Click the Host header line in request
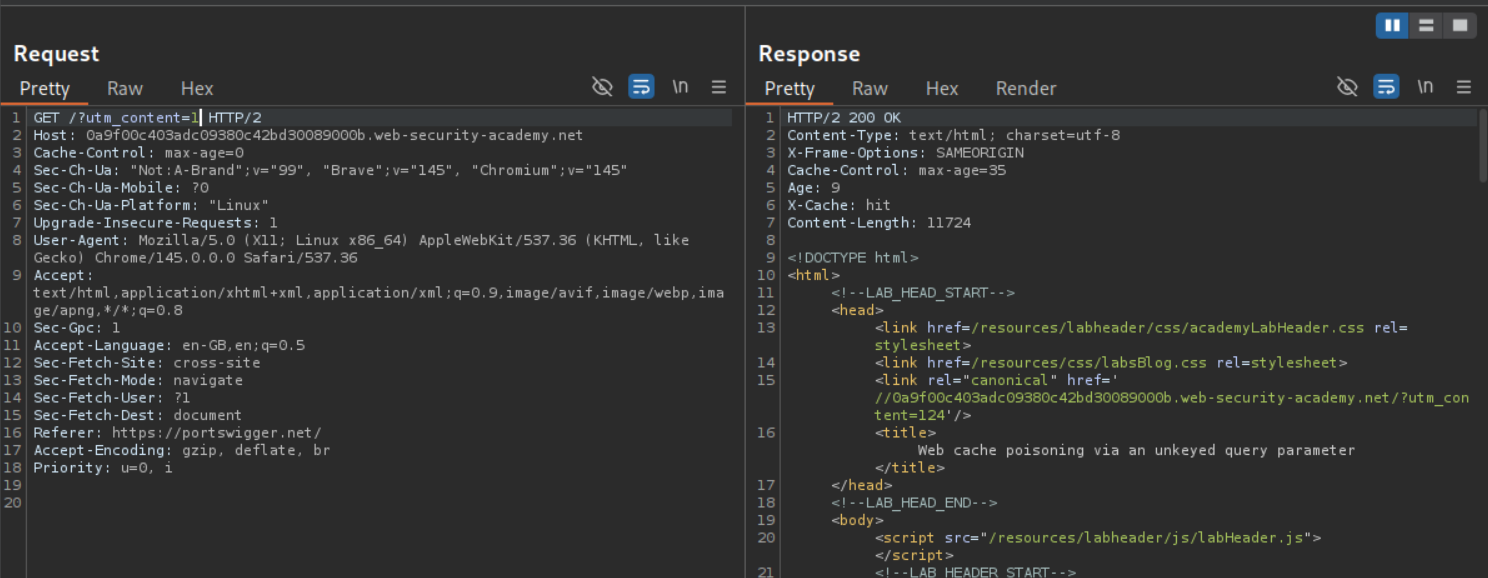Viewport: 1488px width, 578px height. pyautogui.click(x=300, y=135)
